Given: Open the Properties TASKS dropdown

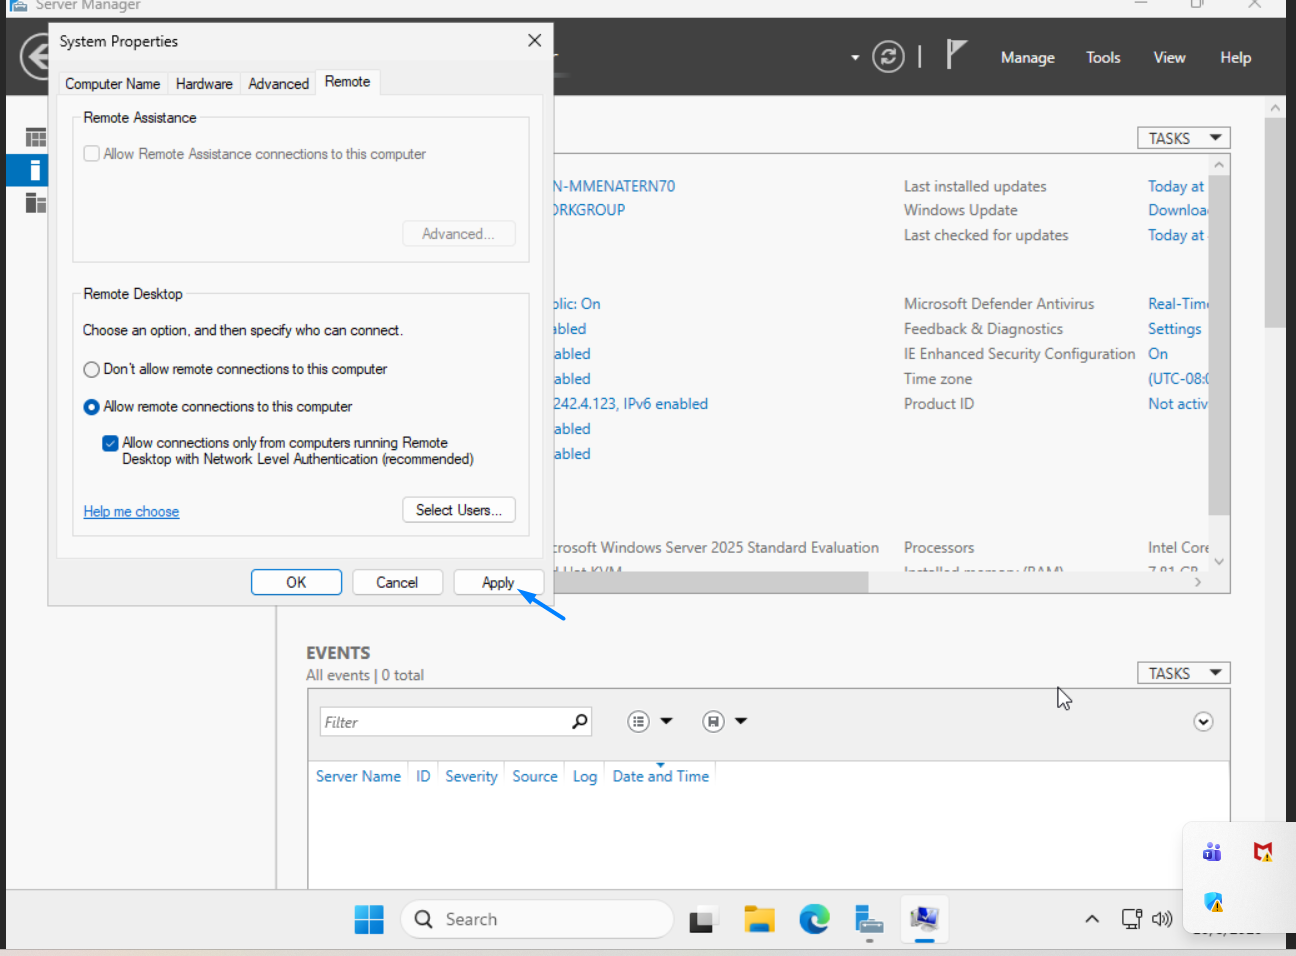Looking at the screenshot, I should (1183, 138).
